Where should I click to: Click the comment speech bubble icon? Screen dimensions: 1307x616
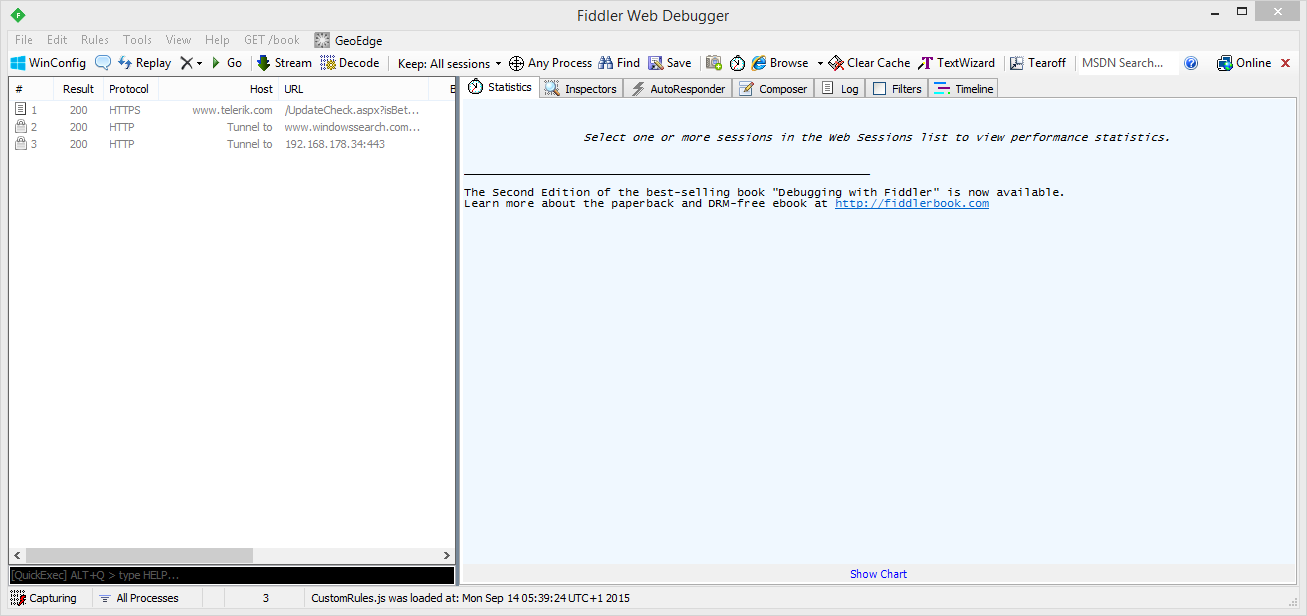click(x=103, y=63)
